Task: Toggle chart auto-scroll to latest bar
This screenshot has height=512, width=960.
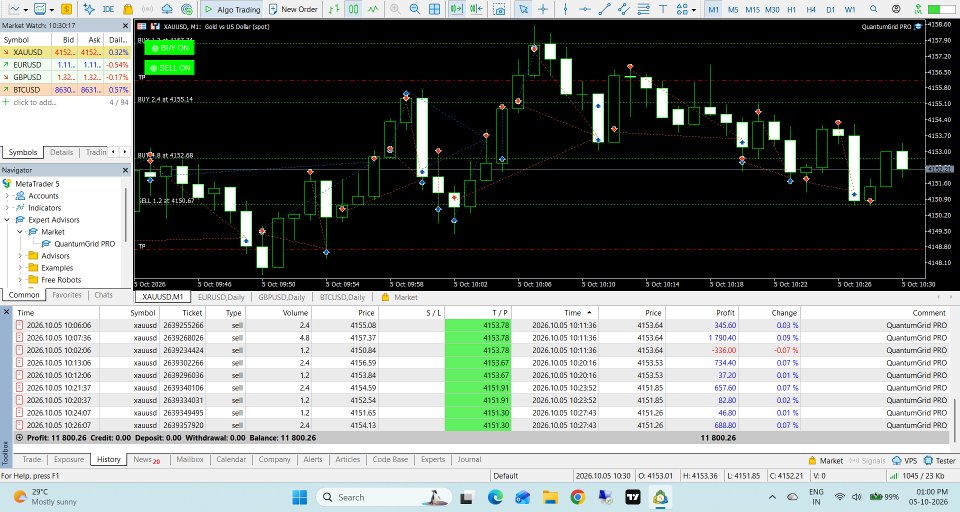Action: pos(456,9)
